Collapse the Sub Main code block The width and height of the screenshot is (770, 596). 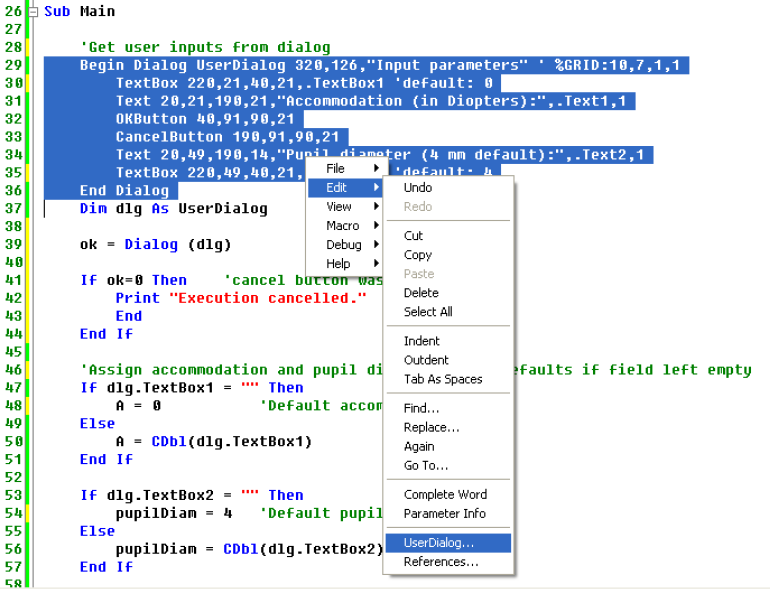[33, 12]
